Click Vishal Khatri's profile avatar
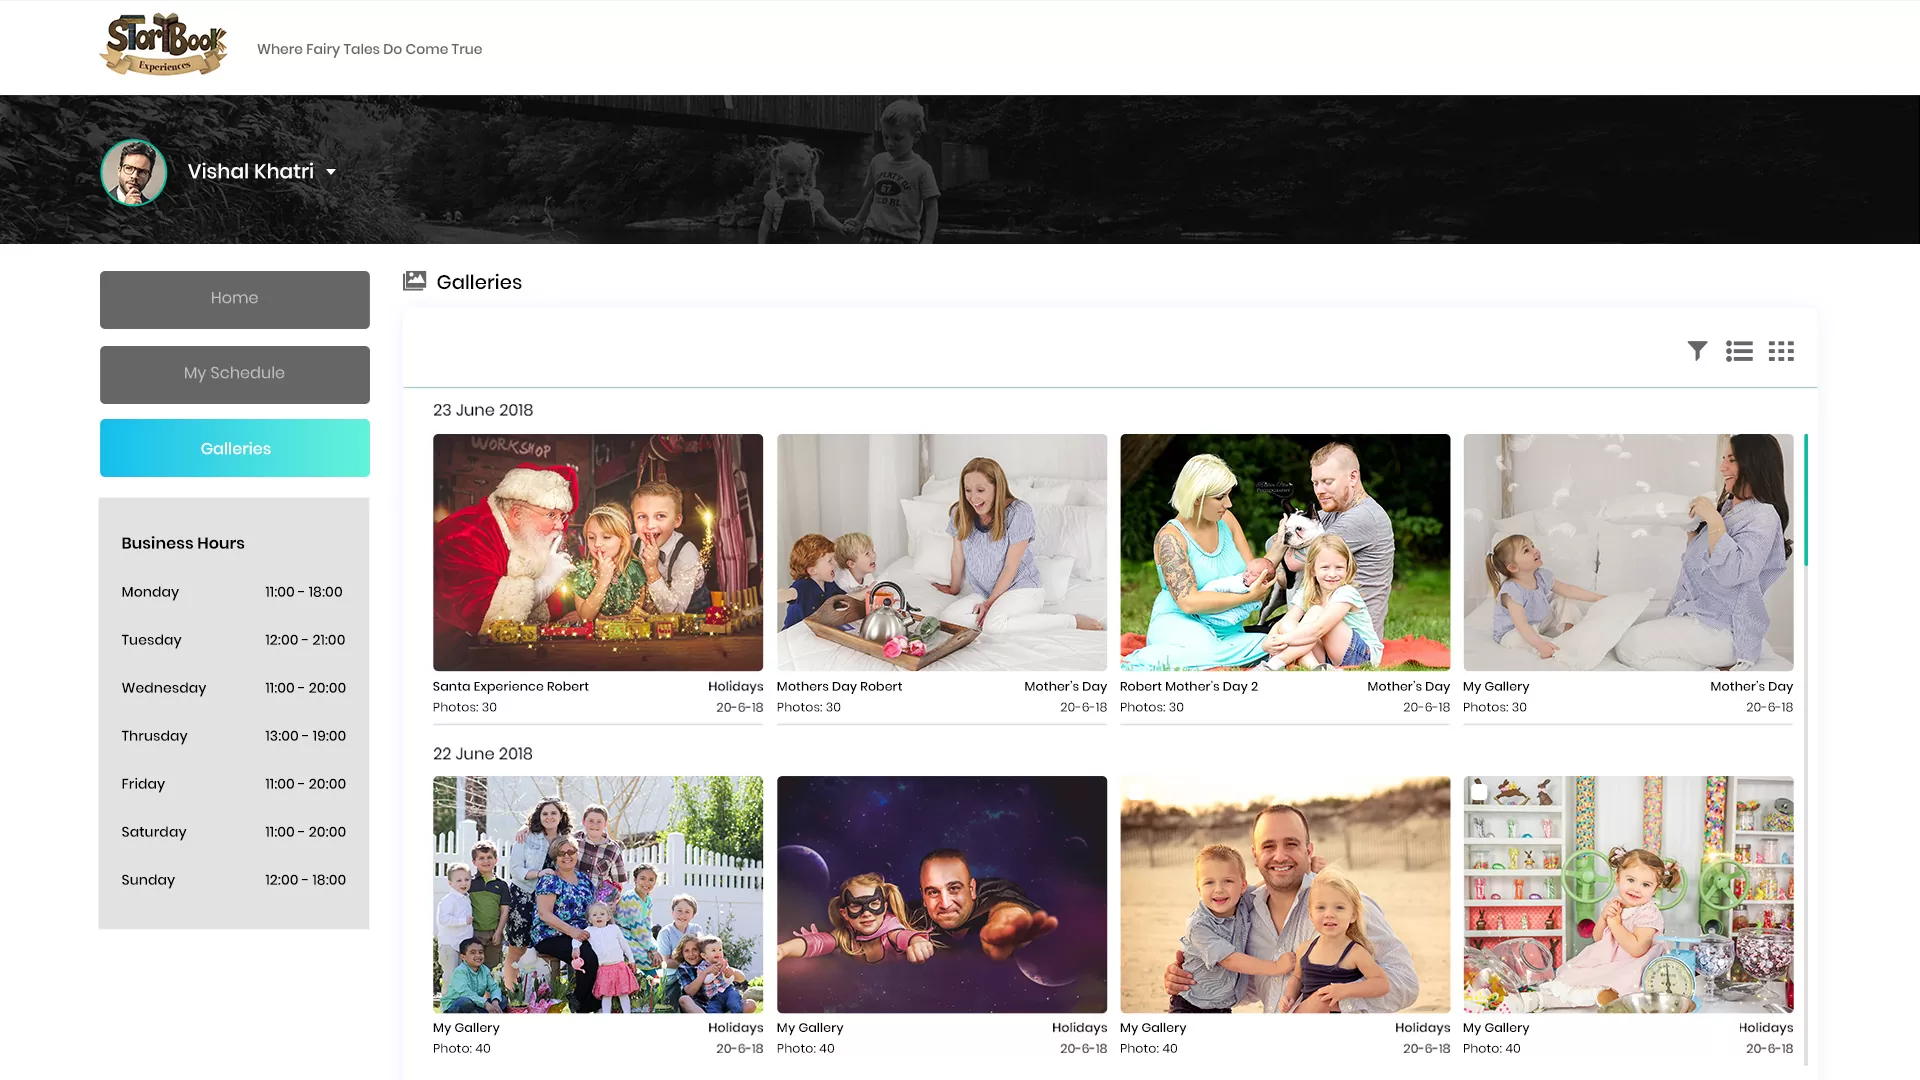Viewport: 1920px width, 1080px height. pos(134,172)
